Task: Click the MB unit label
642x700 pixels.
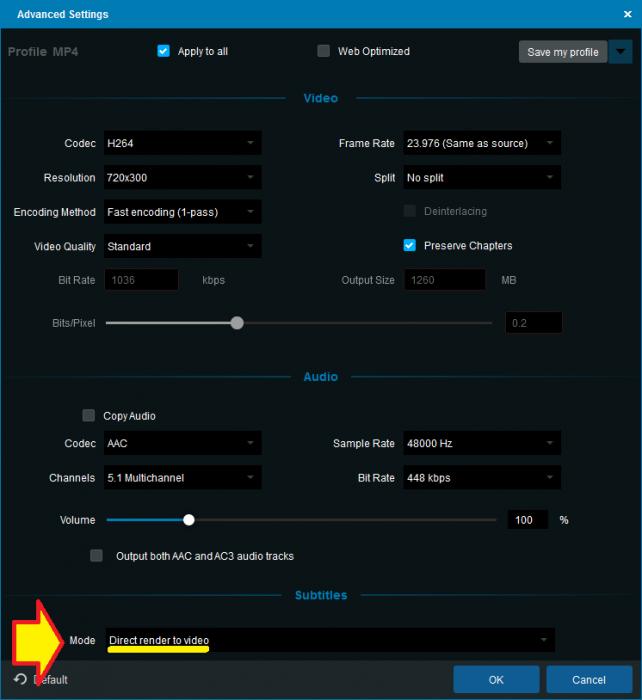Action: (x=509, y=280)
